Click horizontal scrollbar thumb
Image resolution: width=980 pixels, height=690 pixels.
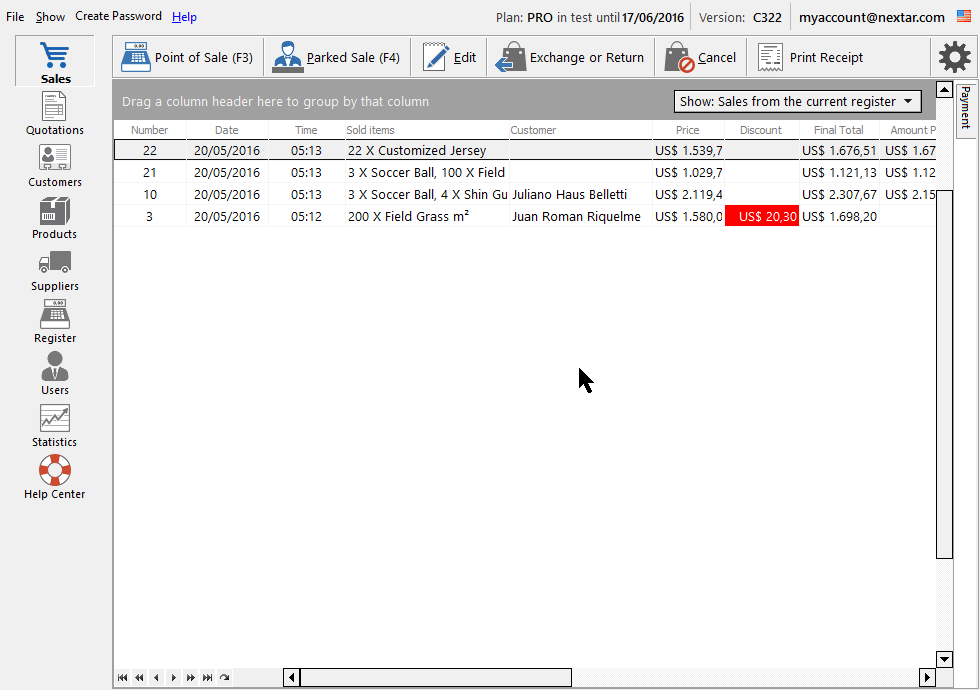tap(436, 678)
